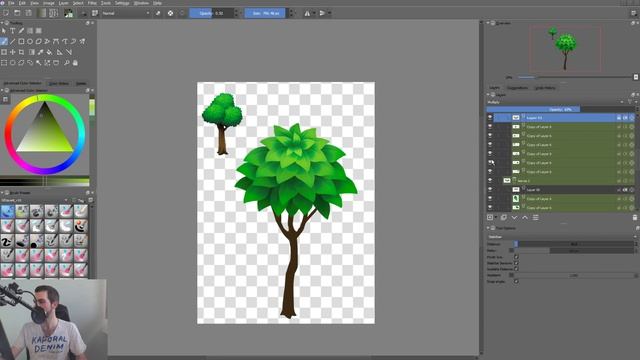
Task: Choose the Ellipse shape tool
Action: click(30, 41)
